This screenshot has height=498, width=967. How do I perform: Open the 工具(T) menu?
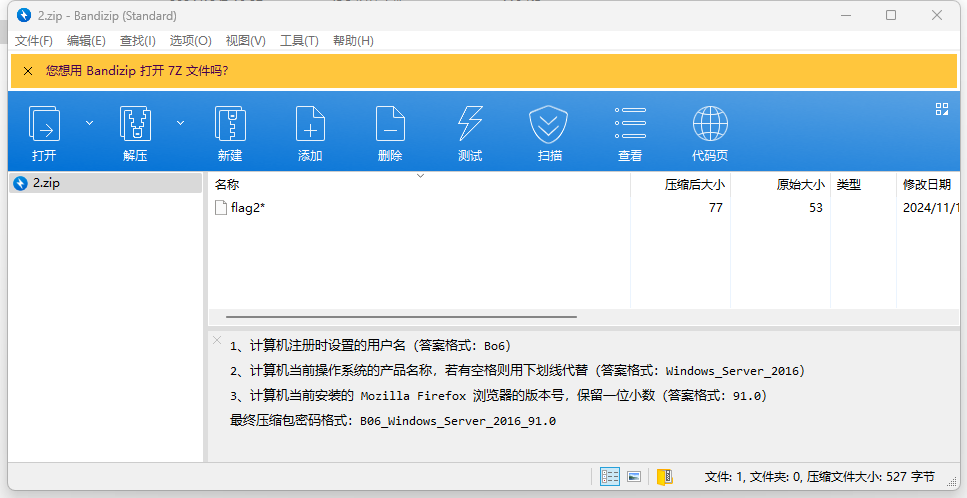(x=299, y=41)
